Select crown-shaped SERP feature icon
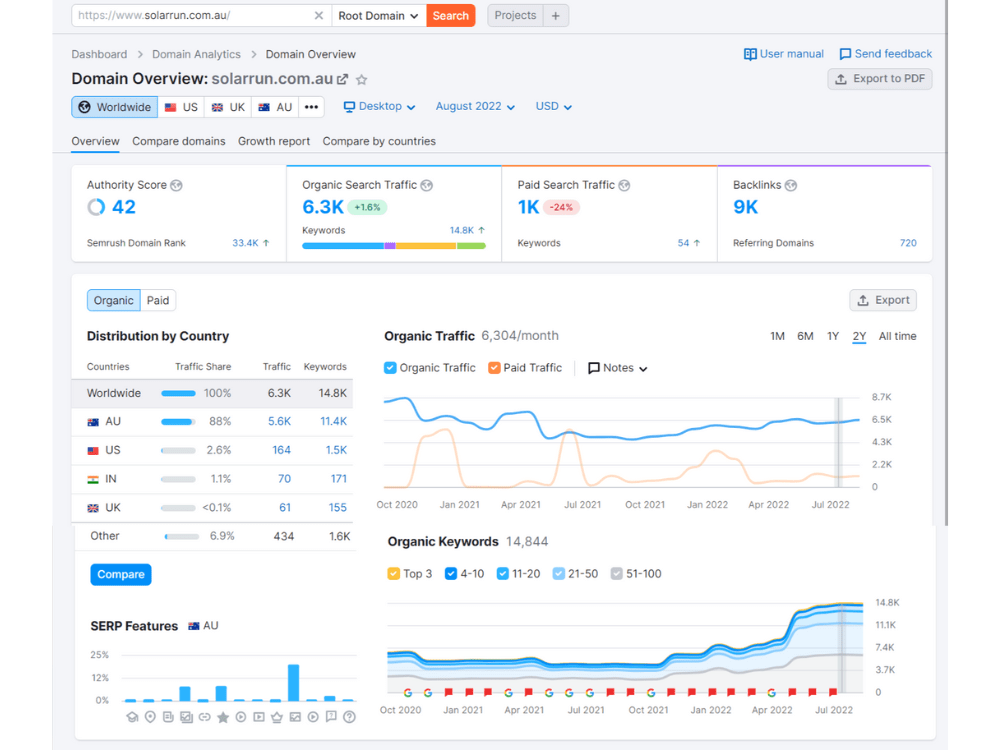The width and height of the screenshot is (1000, 750). [x=277, y=717]
